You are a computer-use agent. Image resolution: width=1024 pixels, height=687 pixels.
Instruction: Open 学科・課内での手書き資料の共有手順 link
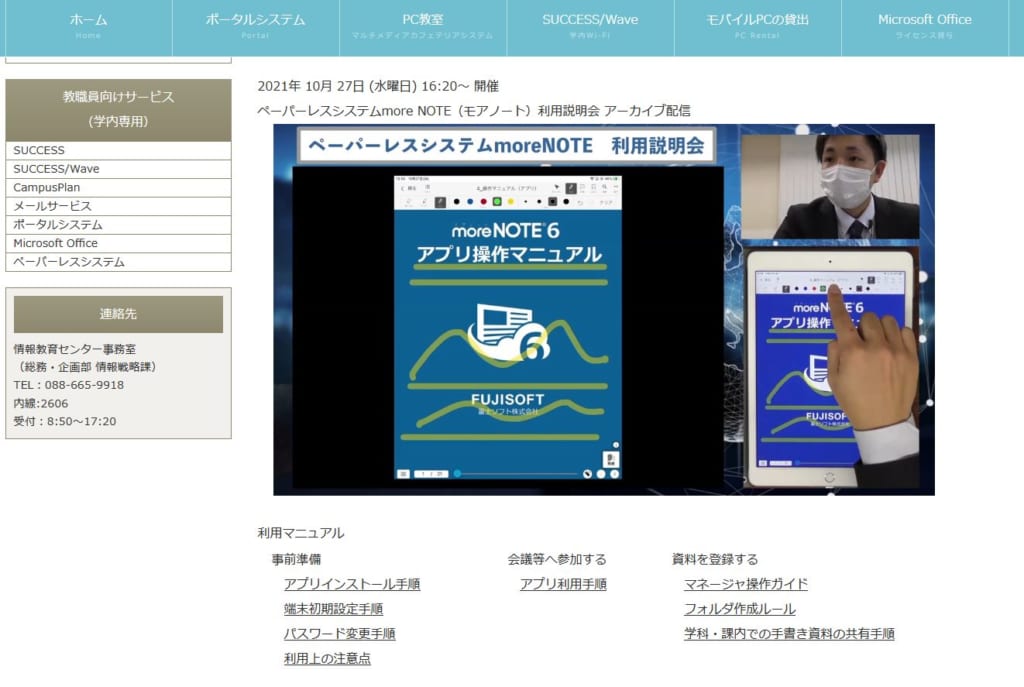coord(789,633)
